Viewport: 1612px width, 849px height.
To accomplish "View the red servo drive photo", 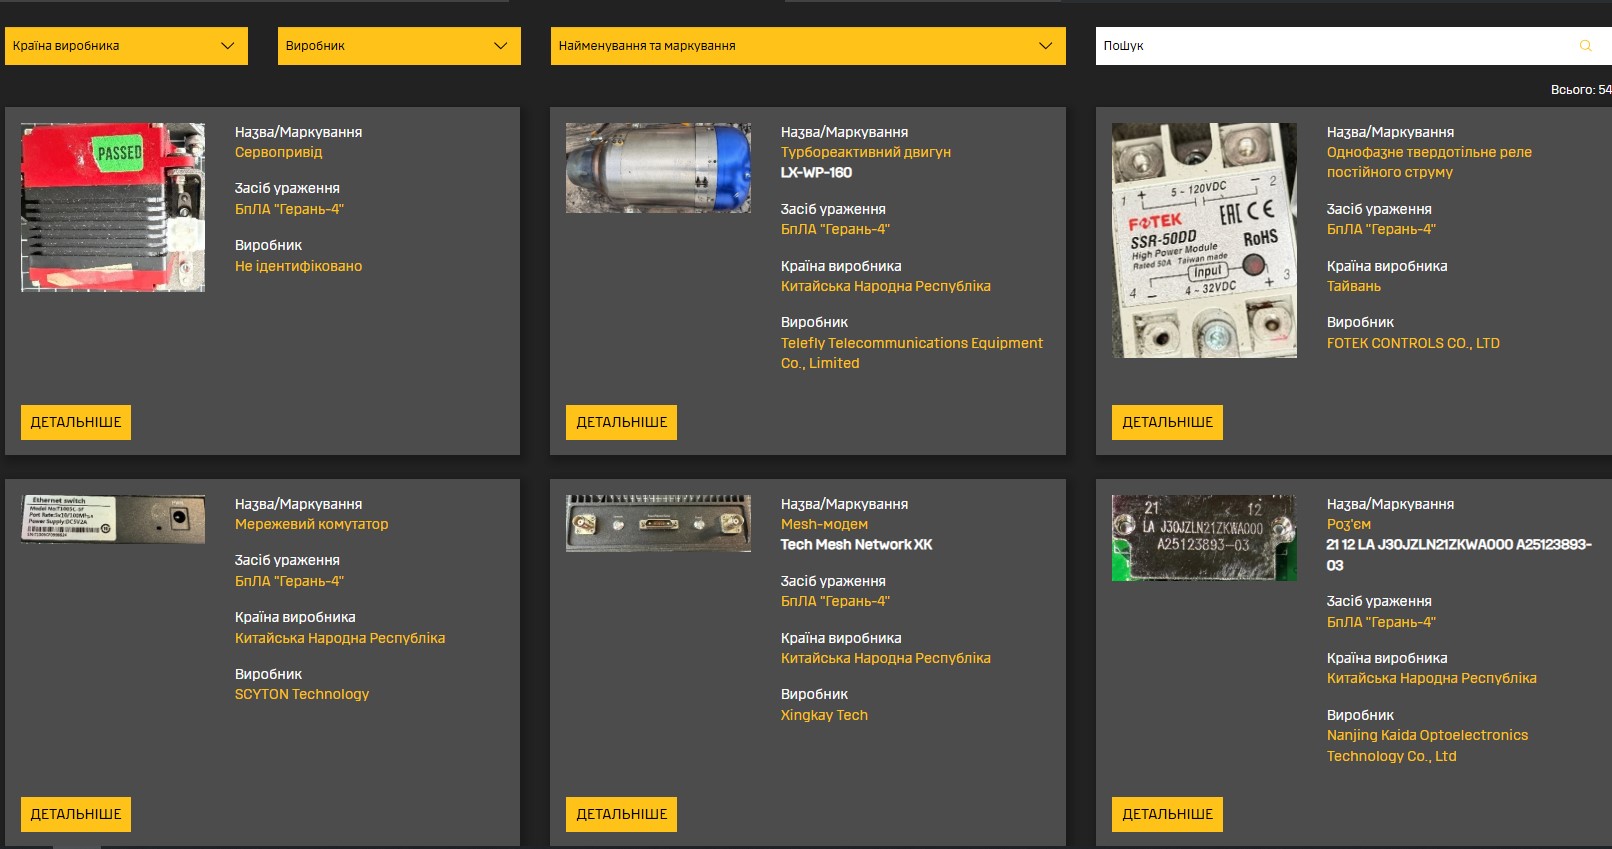I will [x=113, y=208].
